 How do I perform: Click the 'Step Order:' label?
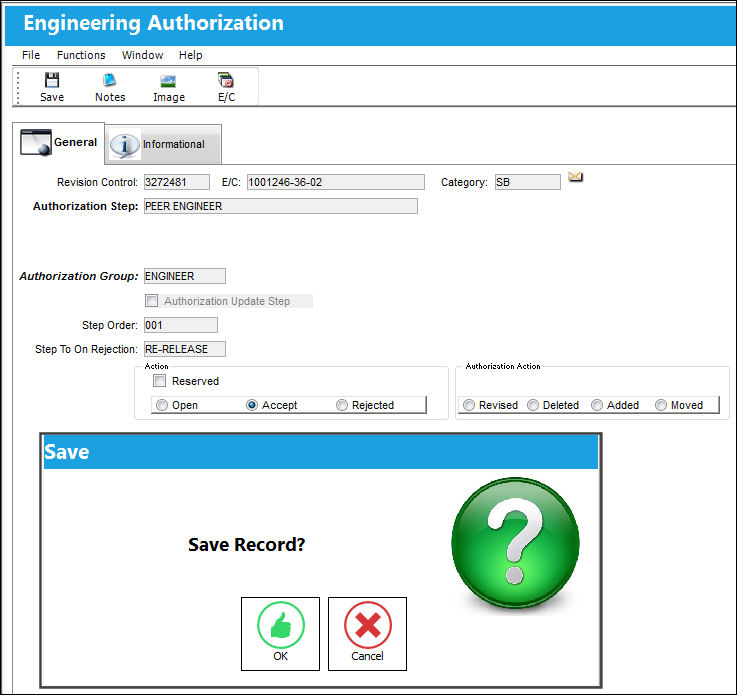point(110,325)
